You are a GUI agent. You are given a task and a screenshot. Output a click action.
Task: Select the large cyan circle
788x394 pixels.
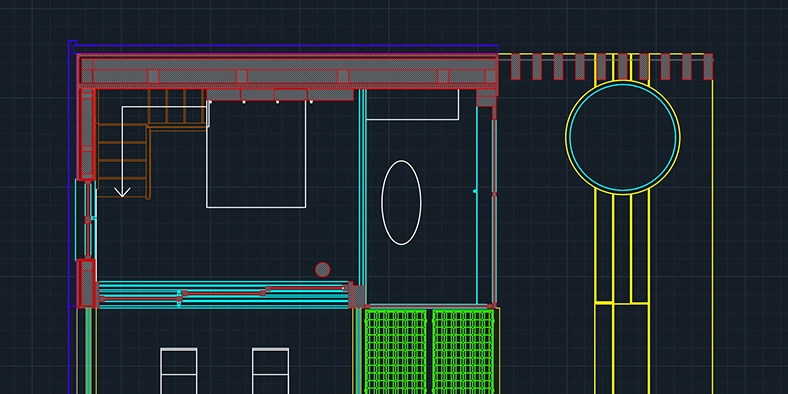point(623,137)
